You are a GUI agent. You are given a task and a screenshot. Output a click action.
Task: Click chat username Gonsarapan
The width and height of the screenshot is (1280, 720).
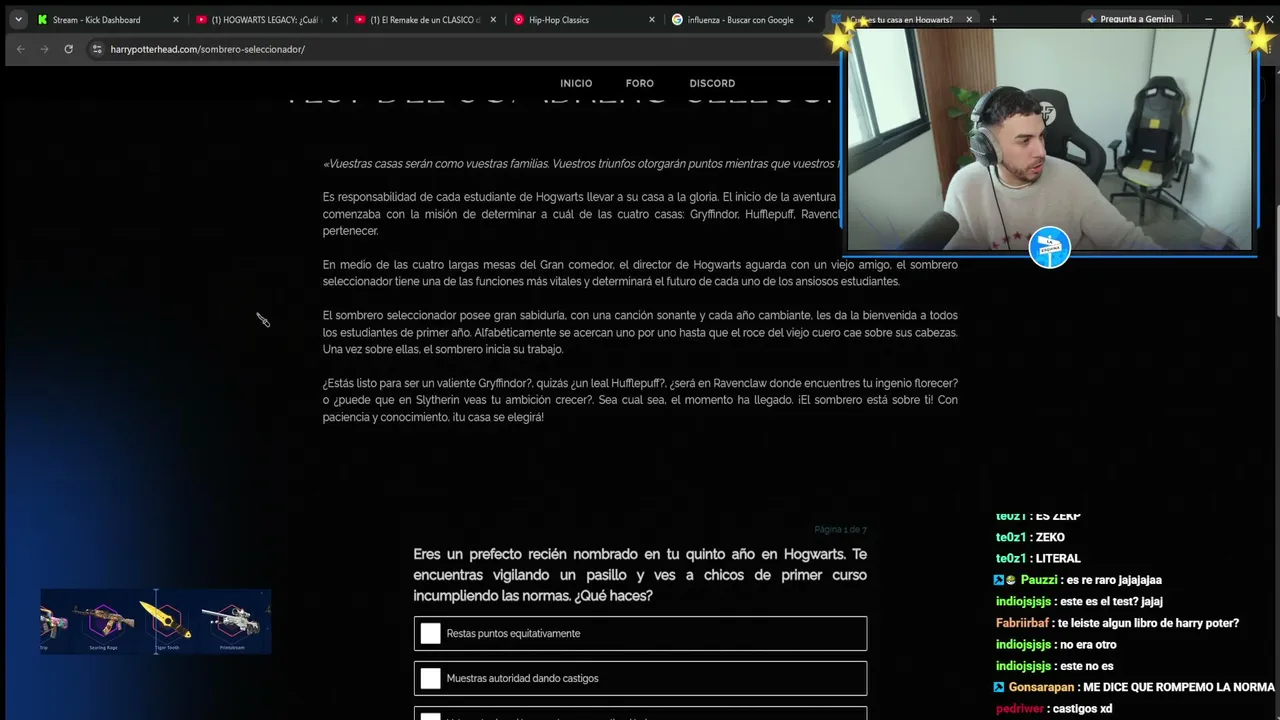pyautogui.click(x=1041, y=687)
